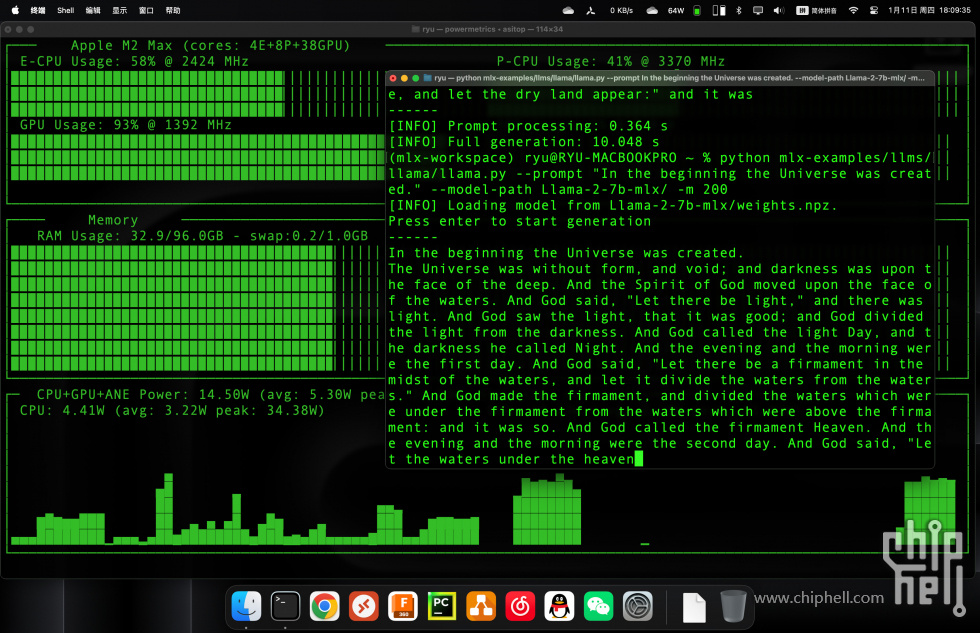Image resolution: width=980 pixels, height=633 pixels.
Task: Click the terminal cursor after 'heaven'
Action: click(x=638, y=459)
